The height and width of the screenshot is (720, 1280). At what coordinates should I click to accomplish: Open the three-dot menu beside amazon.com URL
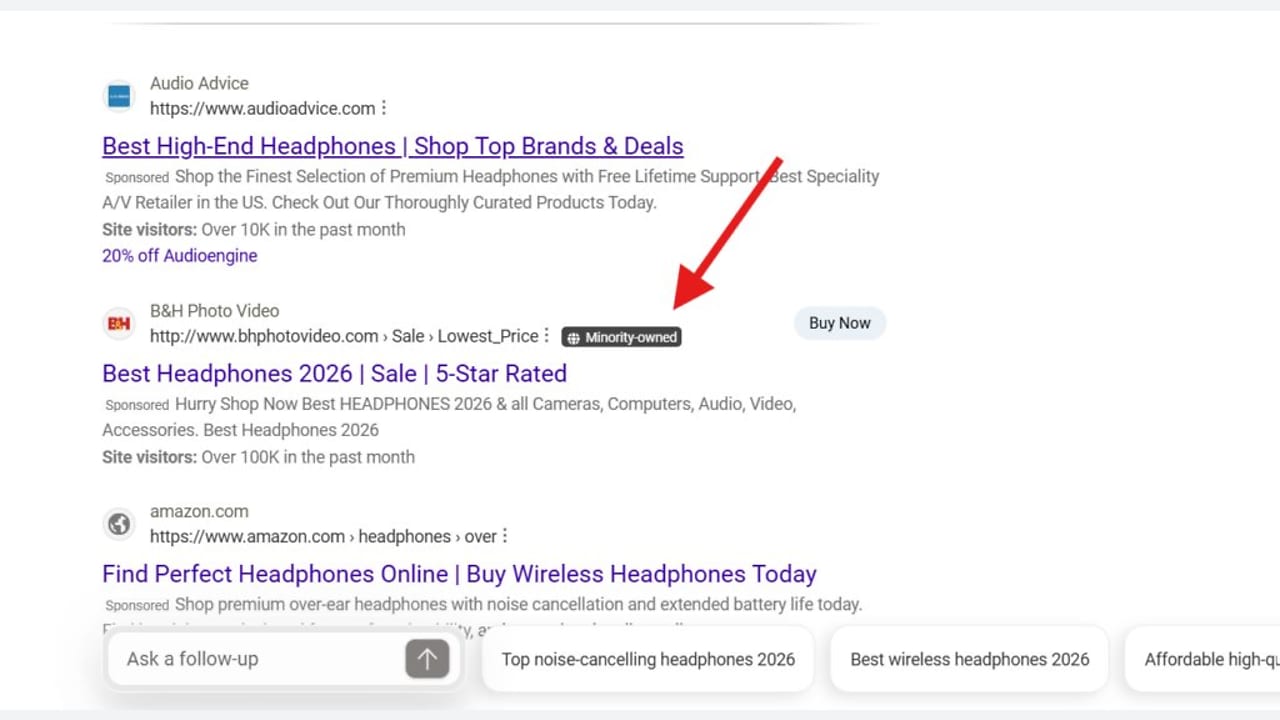505,536
